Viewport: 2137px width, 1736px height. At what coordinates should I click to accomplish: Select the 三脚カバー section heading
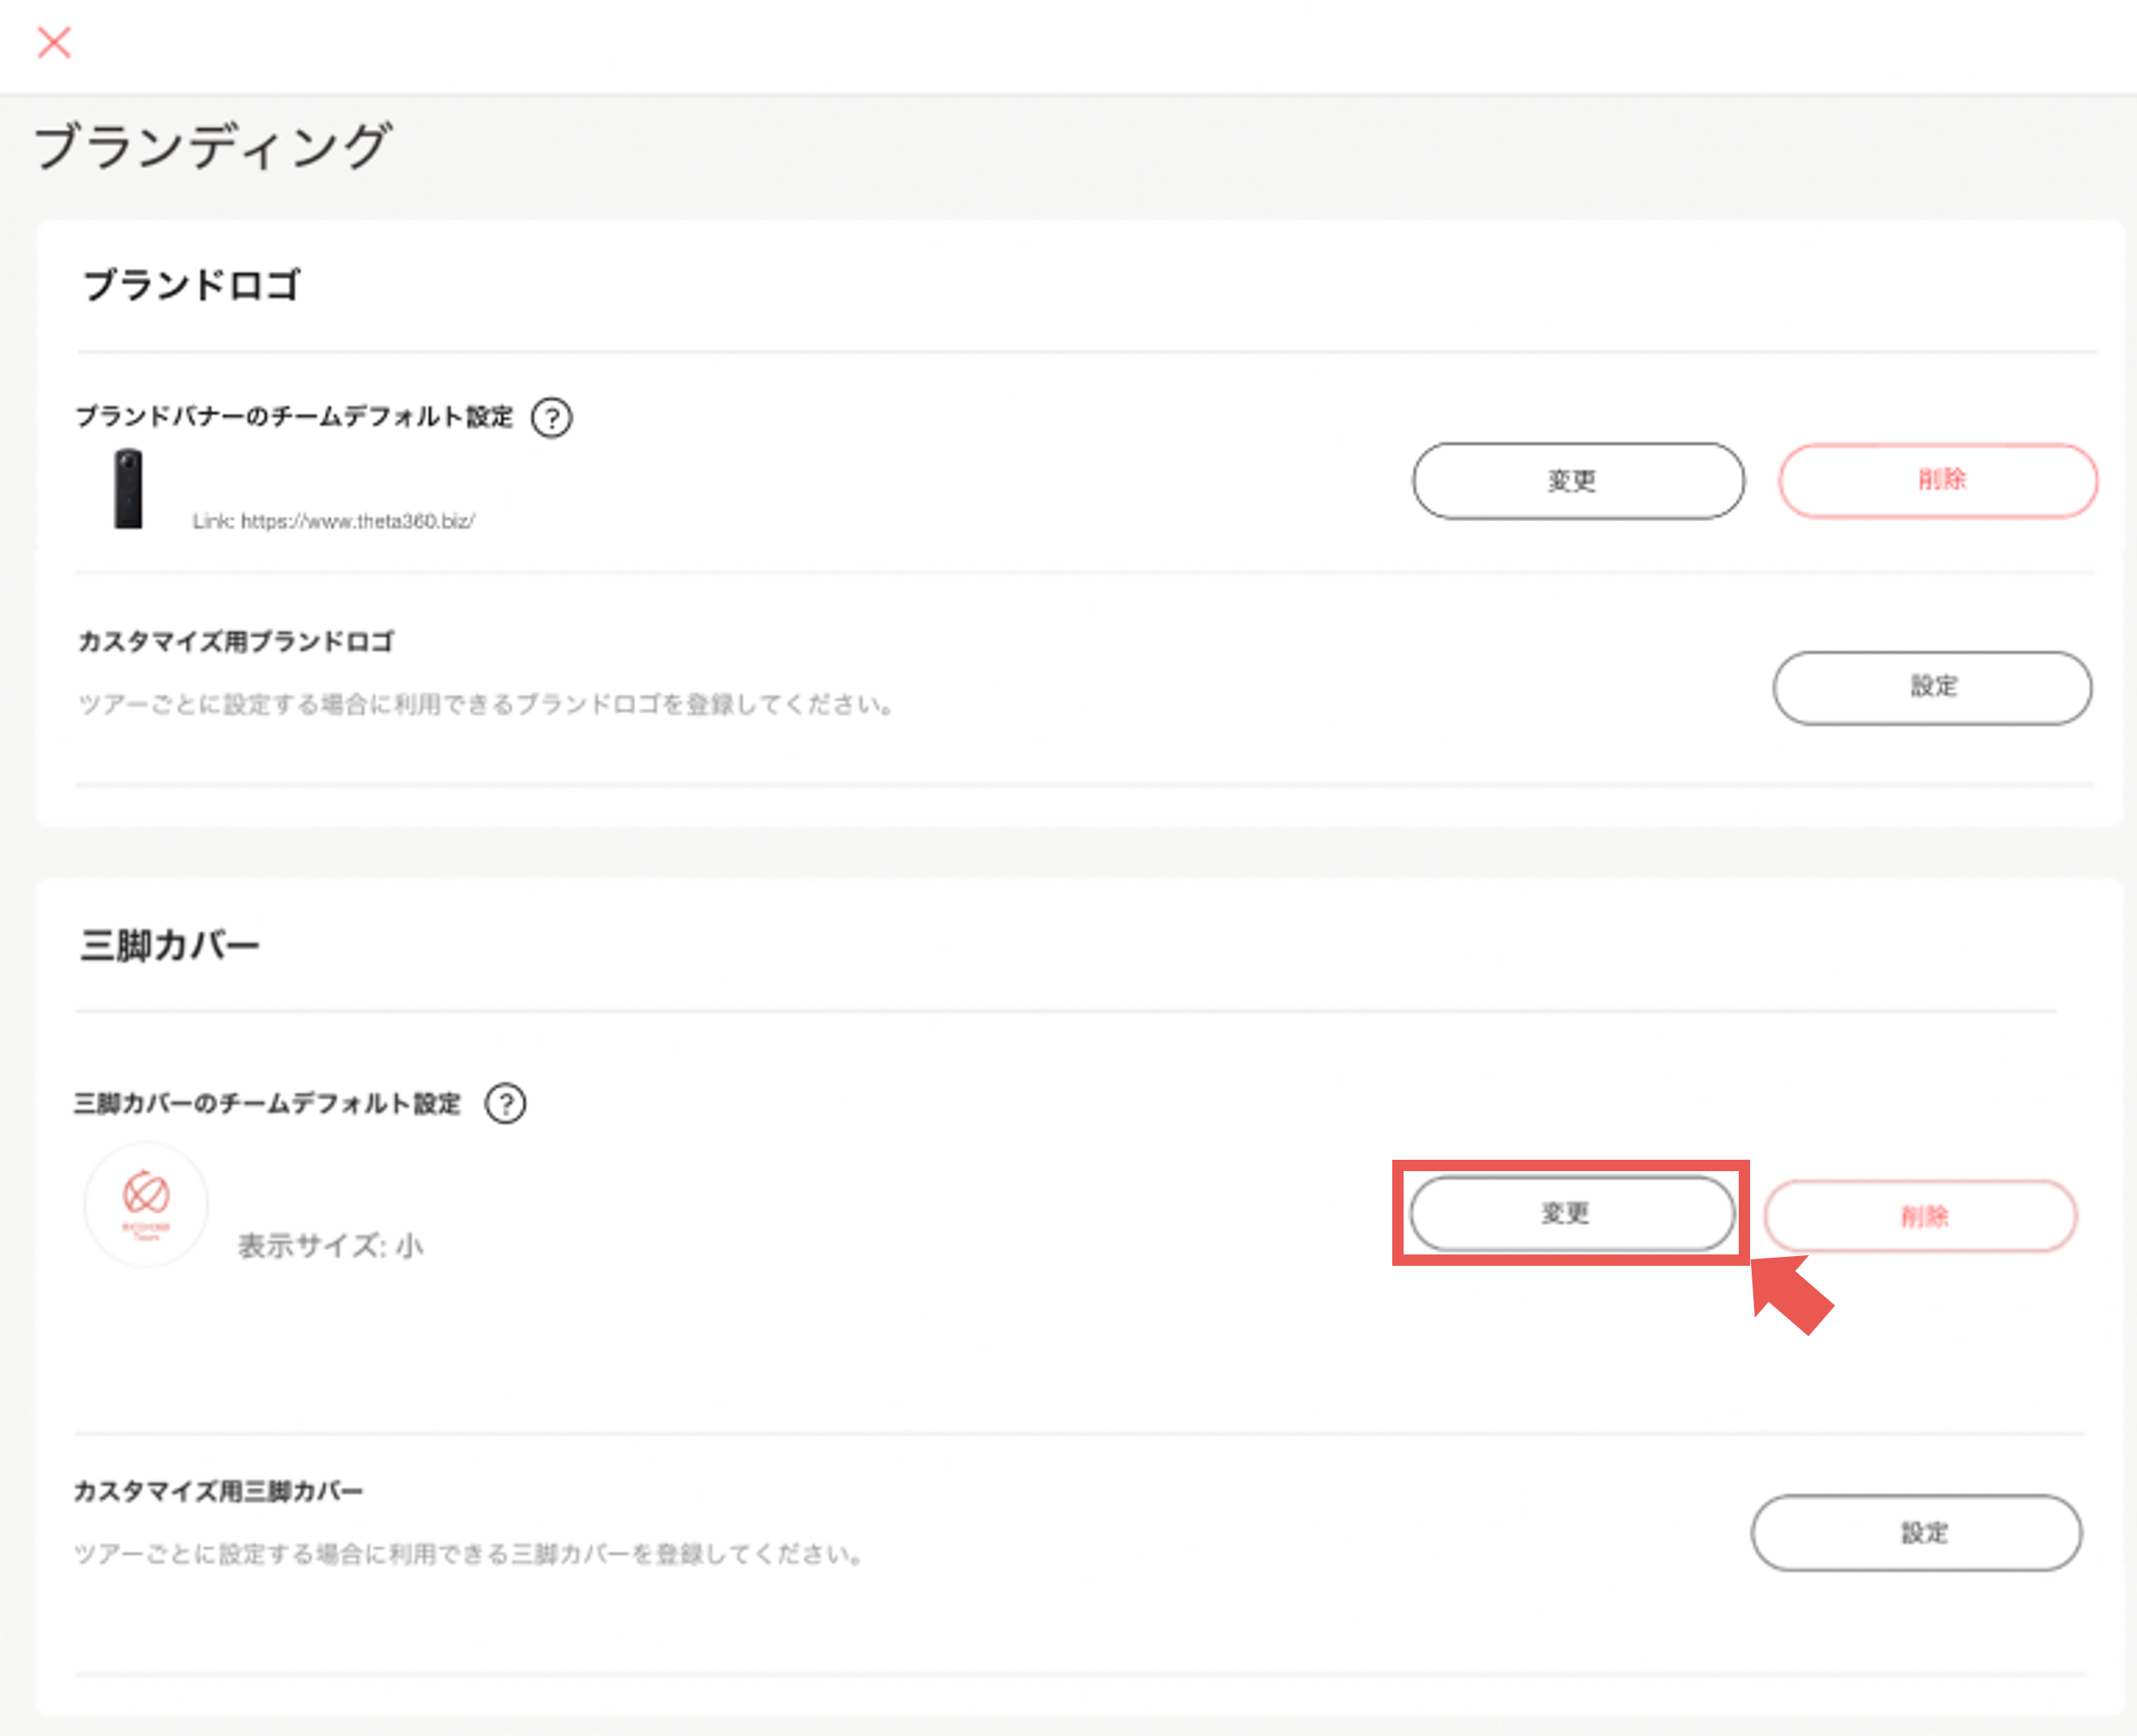172,942
